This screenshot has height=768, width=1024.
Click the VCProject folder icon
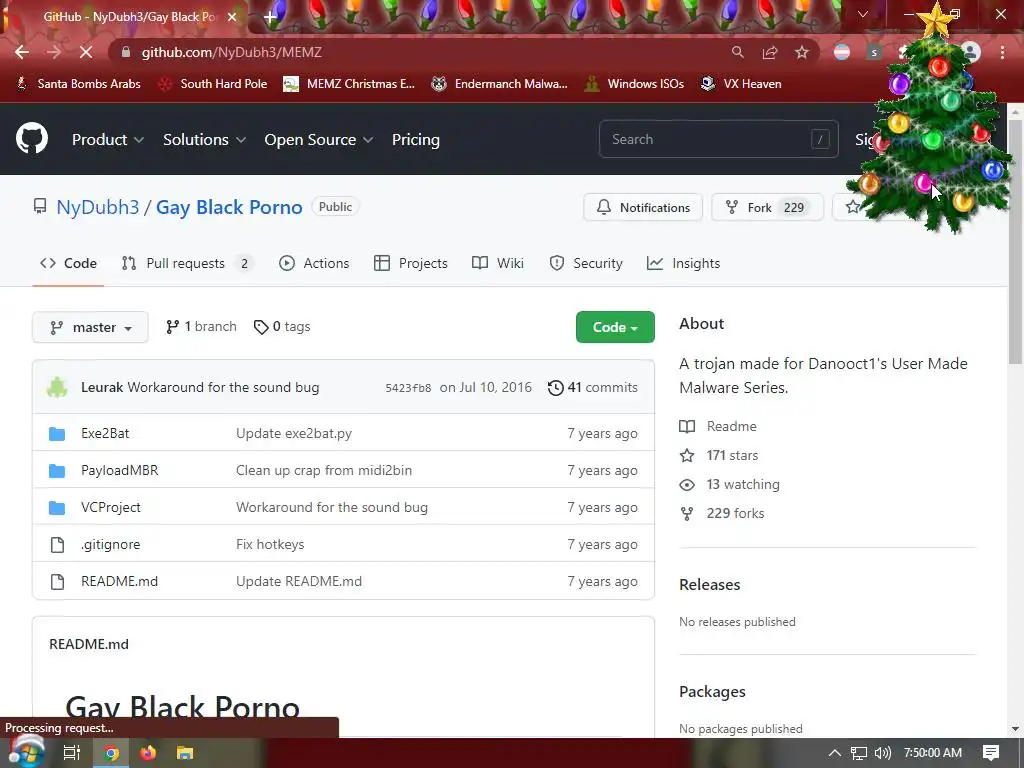pyautogui.click(x=57, y=507)
